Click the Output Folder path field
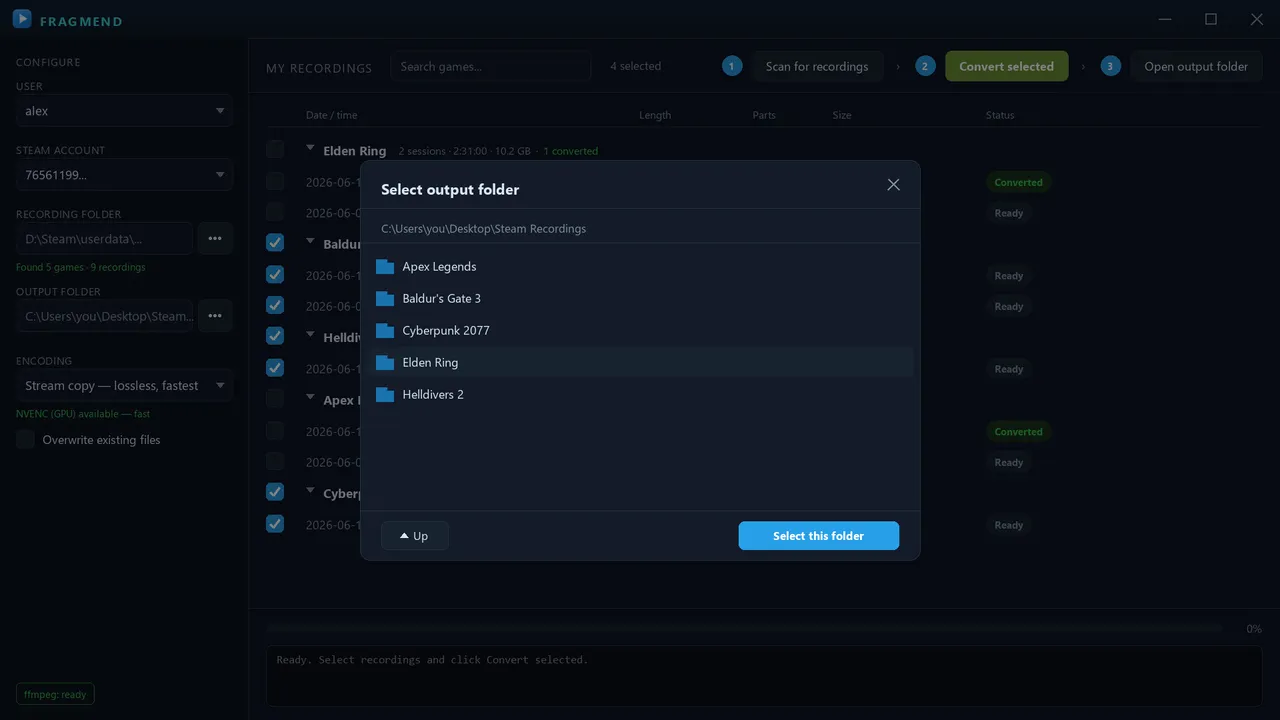 [x=104, y=316]
